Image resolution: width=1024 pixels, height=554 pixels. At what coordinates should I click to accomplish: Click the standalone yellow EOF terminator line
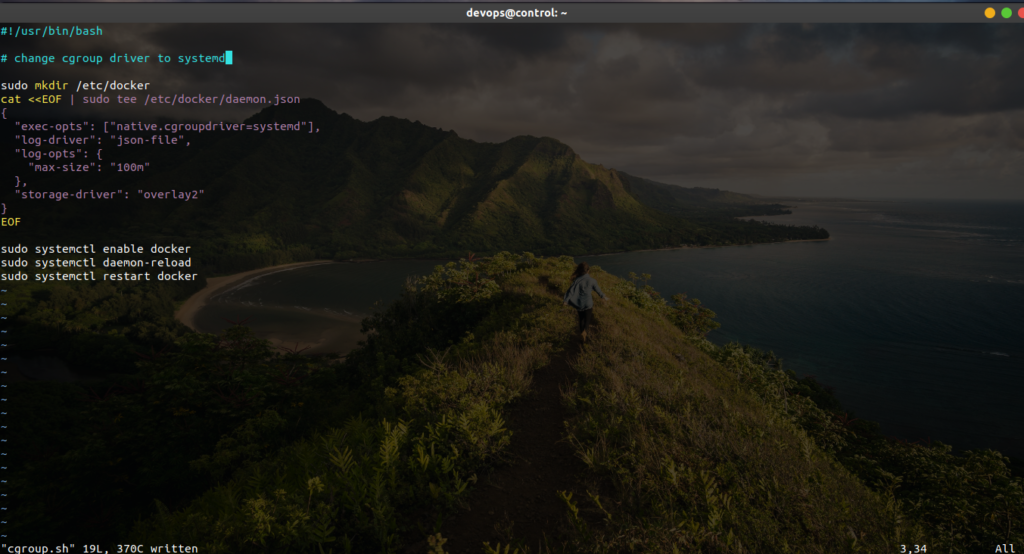(10, 222)
